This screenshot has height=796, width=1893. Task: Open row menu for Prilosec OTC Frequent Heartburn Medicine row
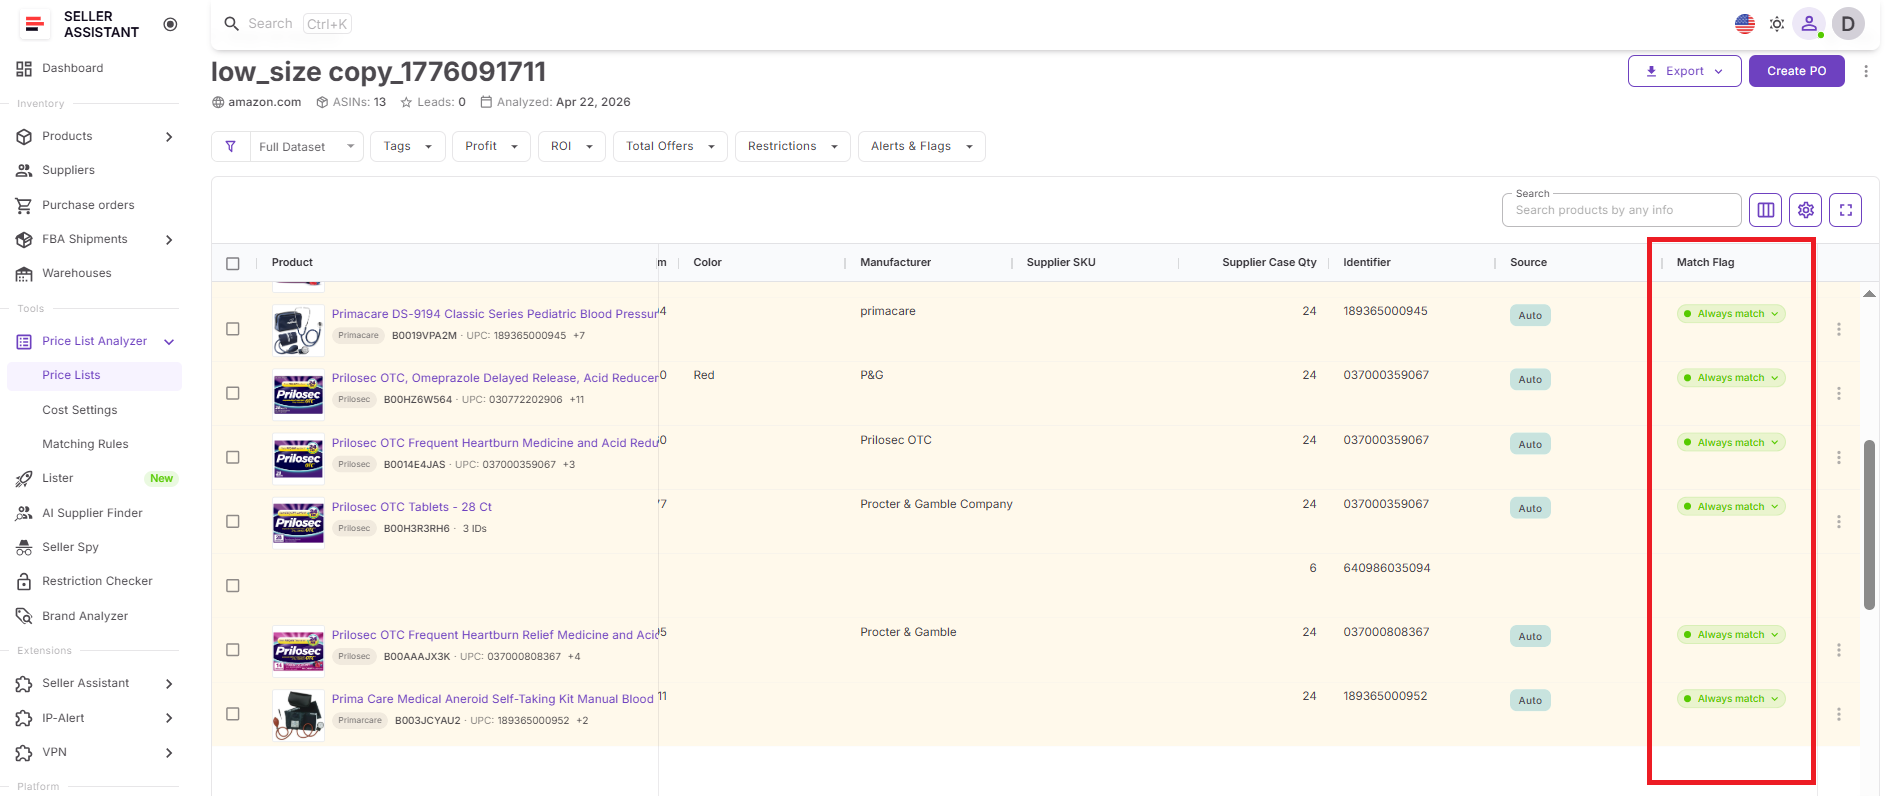click(1839, 457)
